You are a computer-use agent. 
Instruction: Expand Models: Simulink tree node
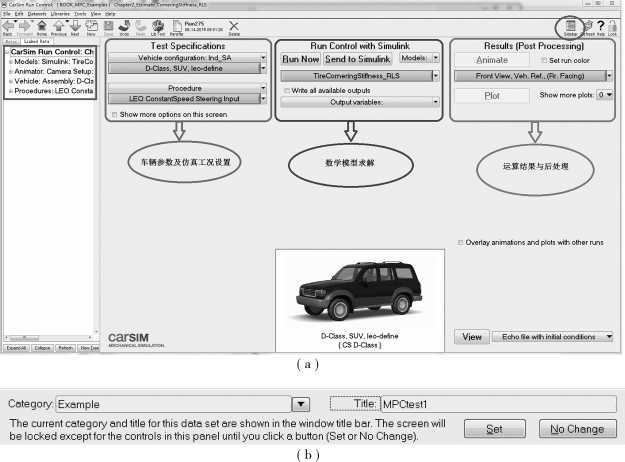tap(11, 62)
